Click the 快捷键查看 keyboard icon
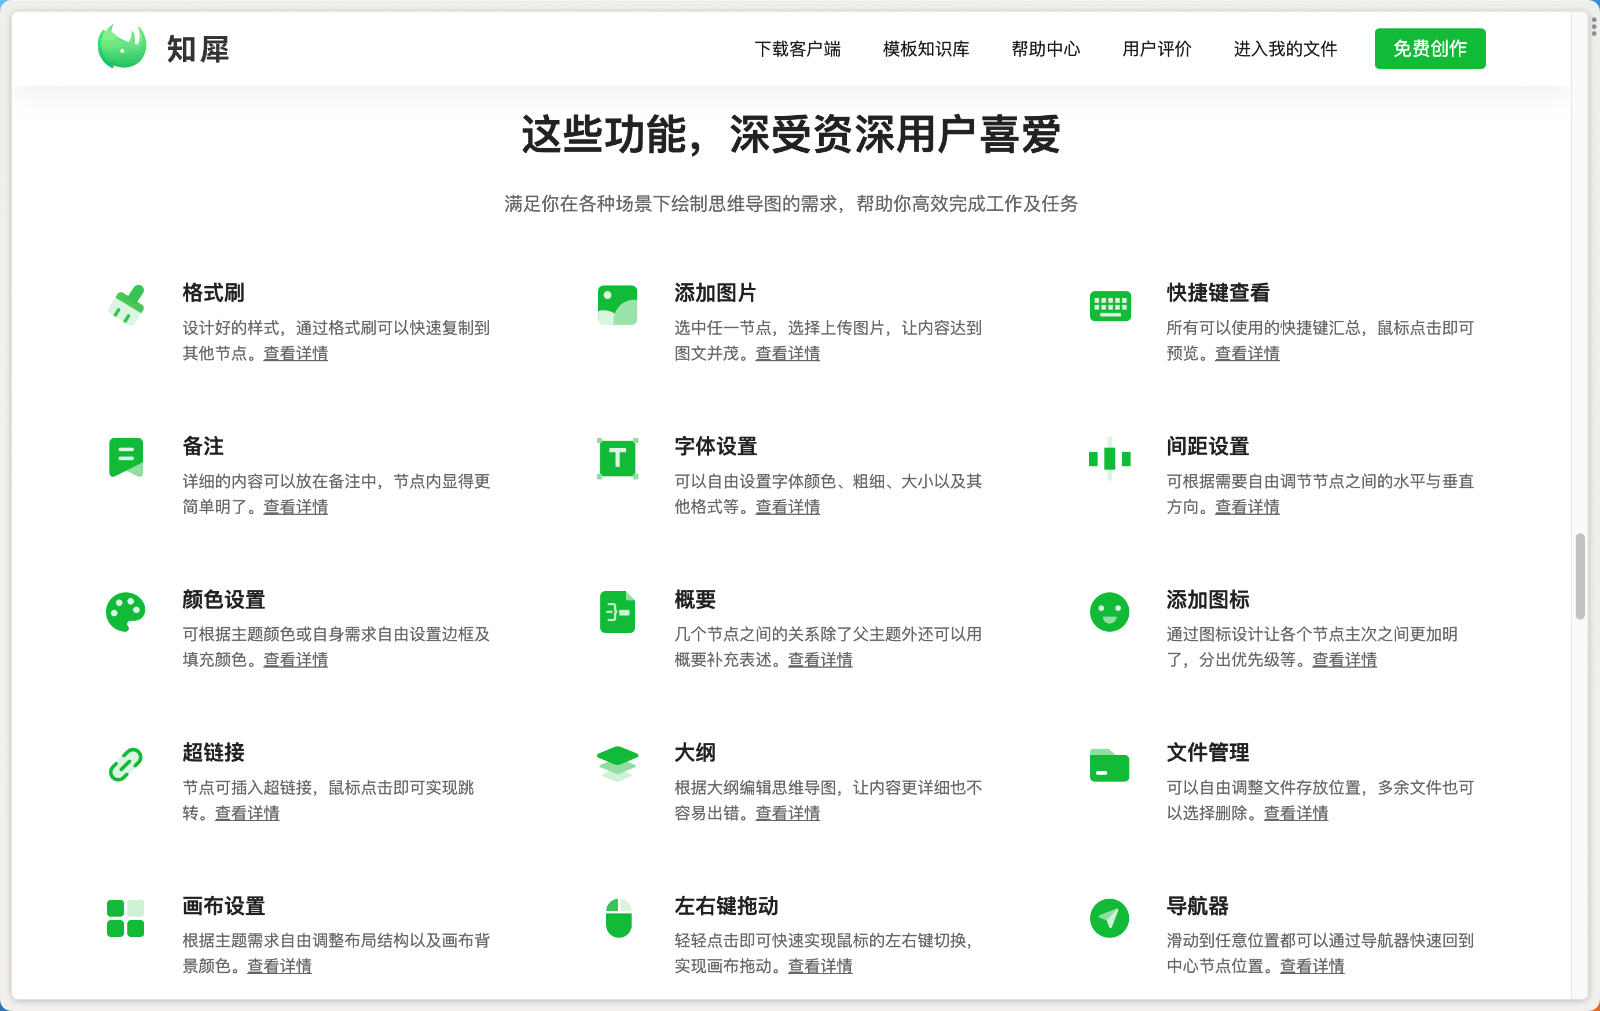Viewport: 1600px width, 1011px height. pos(1109,304)
